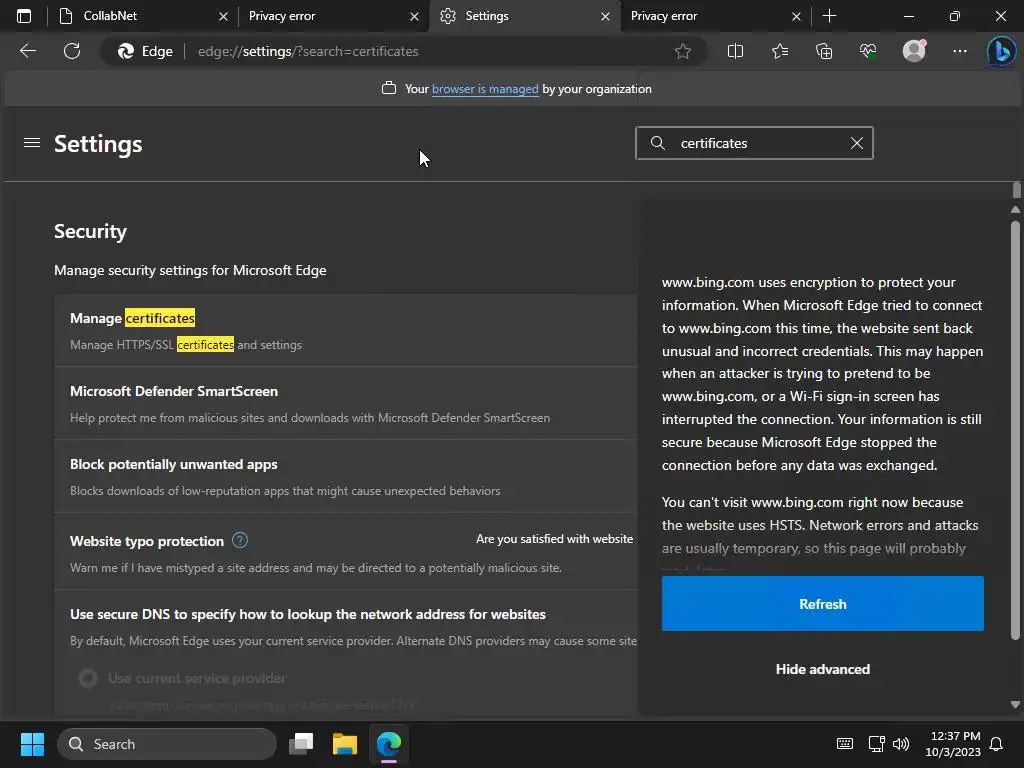This screenshot has width=1024, height=768.
Task: Follow the browser is managed link
Action: pos(485,89)
